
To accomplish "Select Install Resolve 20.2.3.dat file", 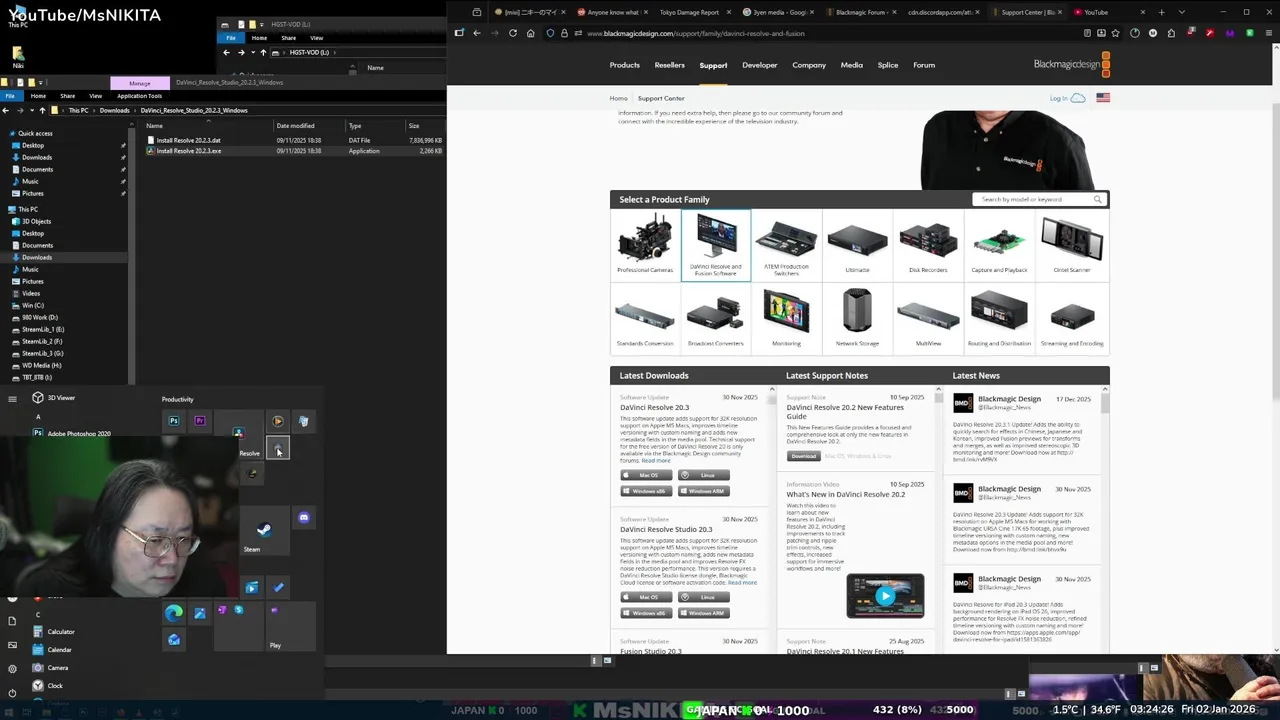I will [x=188, y=141].
